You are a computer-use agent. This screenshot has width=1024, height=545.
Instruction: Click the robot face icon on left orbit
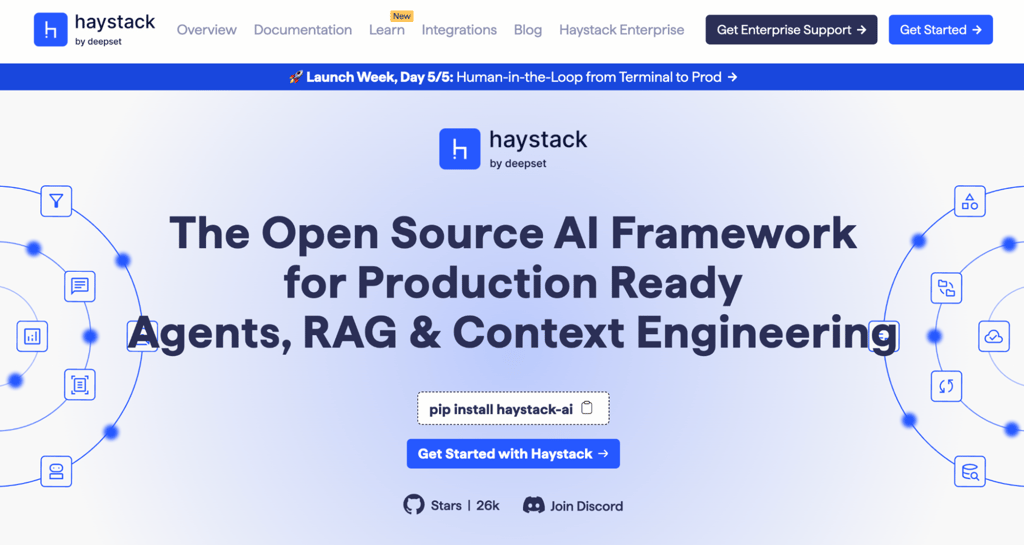pos(56,471)
